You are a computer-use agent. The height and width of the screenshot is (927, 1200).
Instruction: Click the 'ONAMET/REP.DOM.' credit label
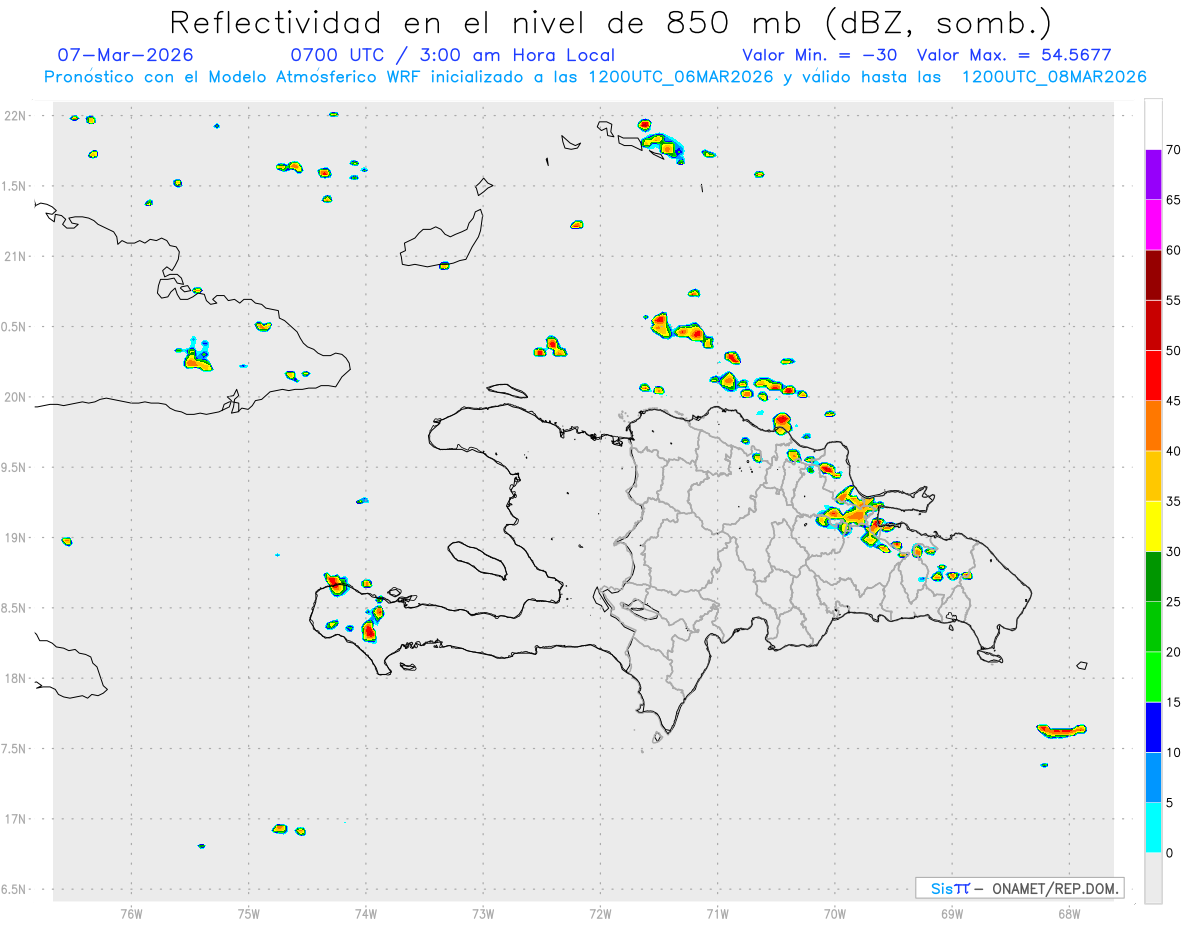1057,888
